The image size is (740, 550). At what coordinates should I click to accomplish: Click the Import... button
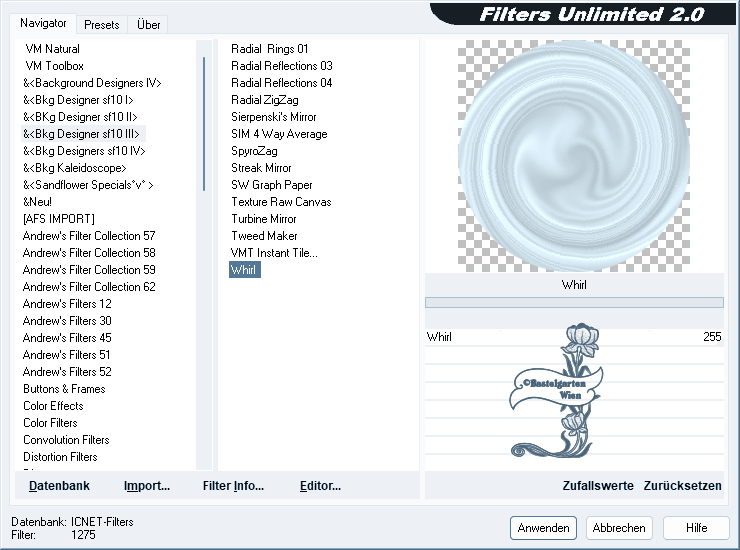tap(147, 486)
